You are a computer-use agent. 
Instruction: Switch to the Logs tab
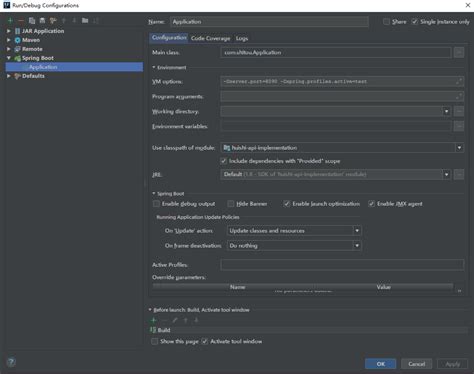click(x=242, y=38)
